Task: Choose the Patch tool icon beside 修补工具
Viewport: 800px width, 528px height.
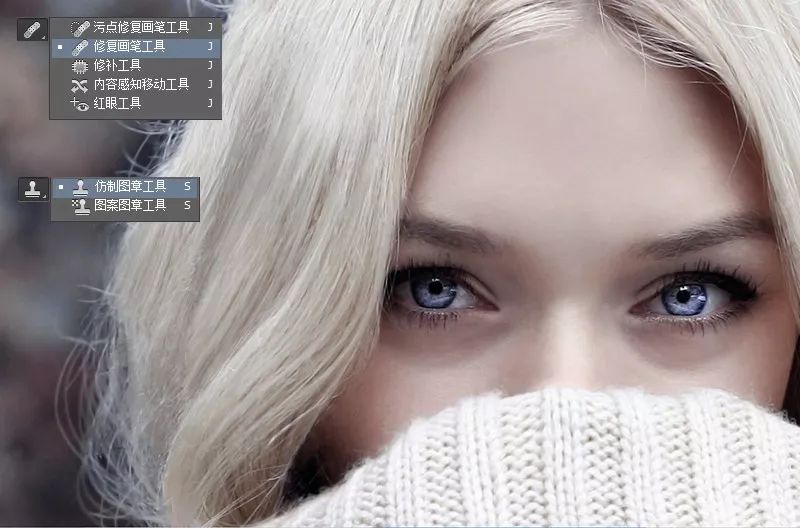Action: pos(80,66)
